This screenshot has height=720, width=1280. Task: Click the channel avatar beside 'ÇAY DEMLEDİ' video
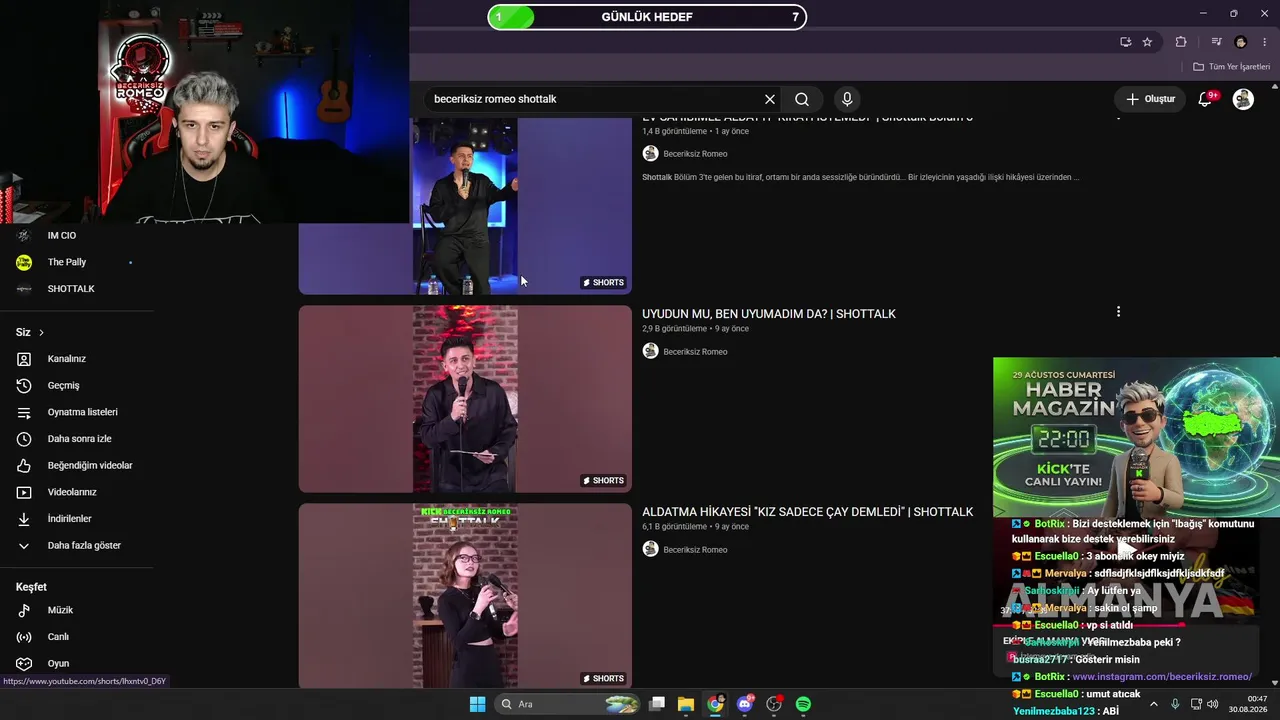click(x=650, y=549)
